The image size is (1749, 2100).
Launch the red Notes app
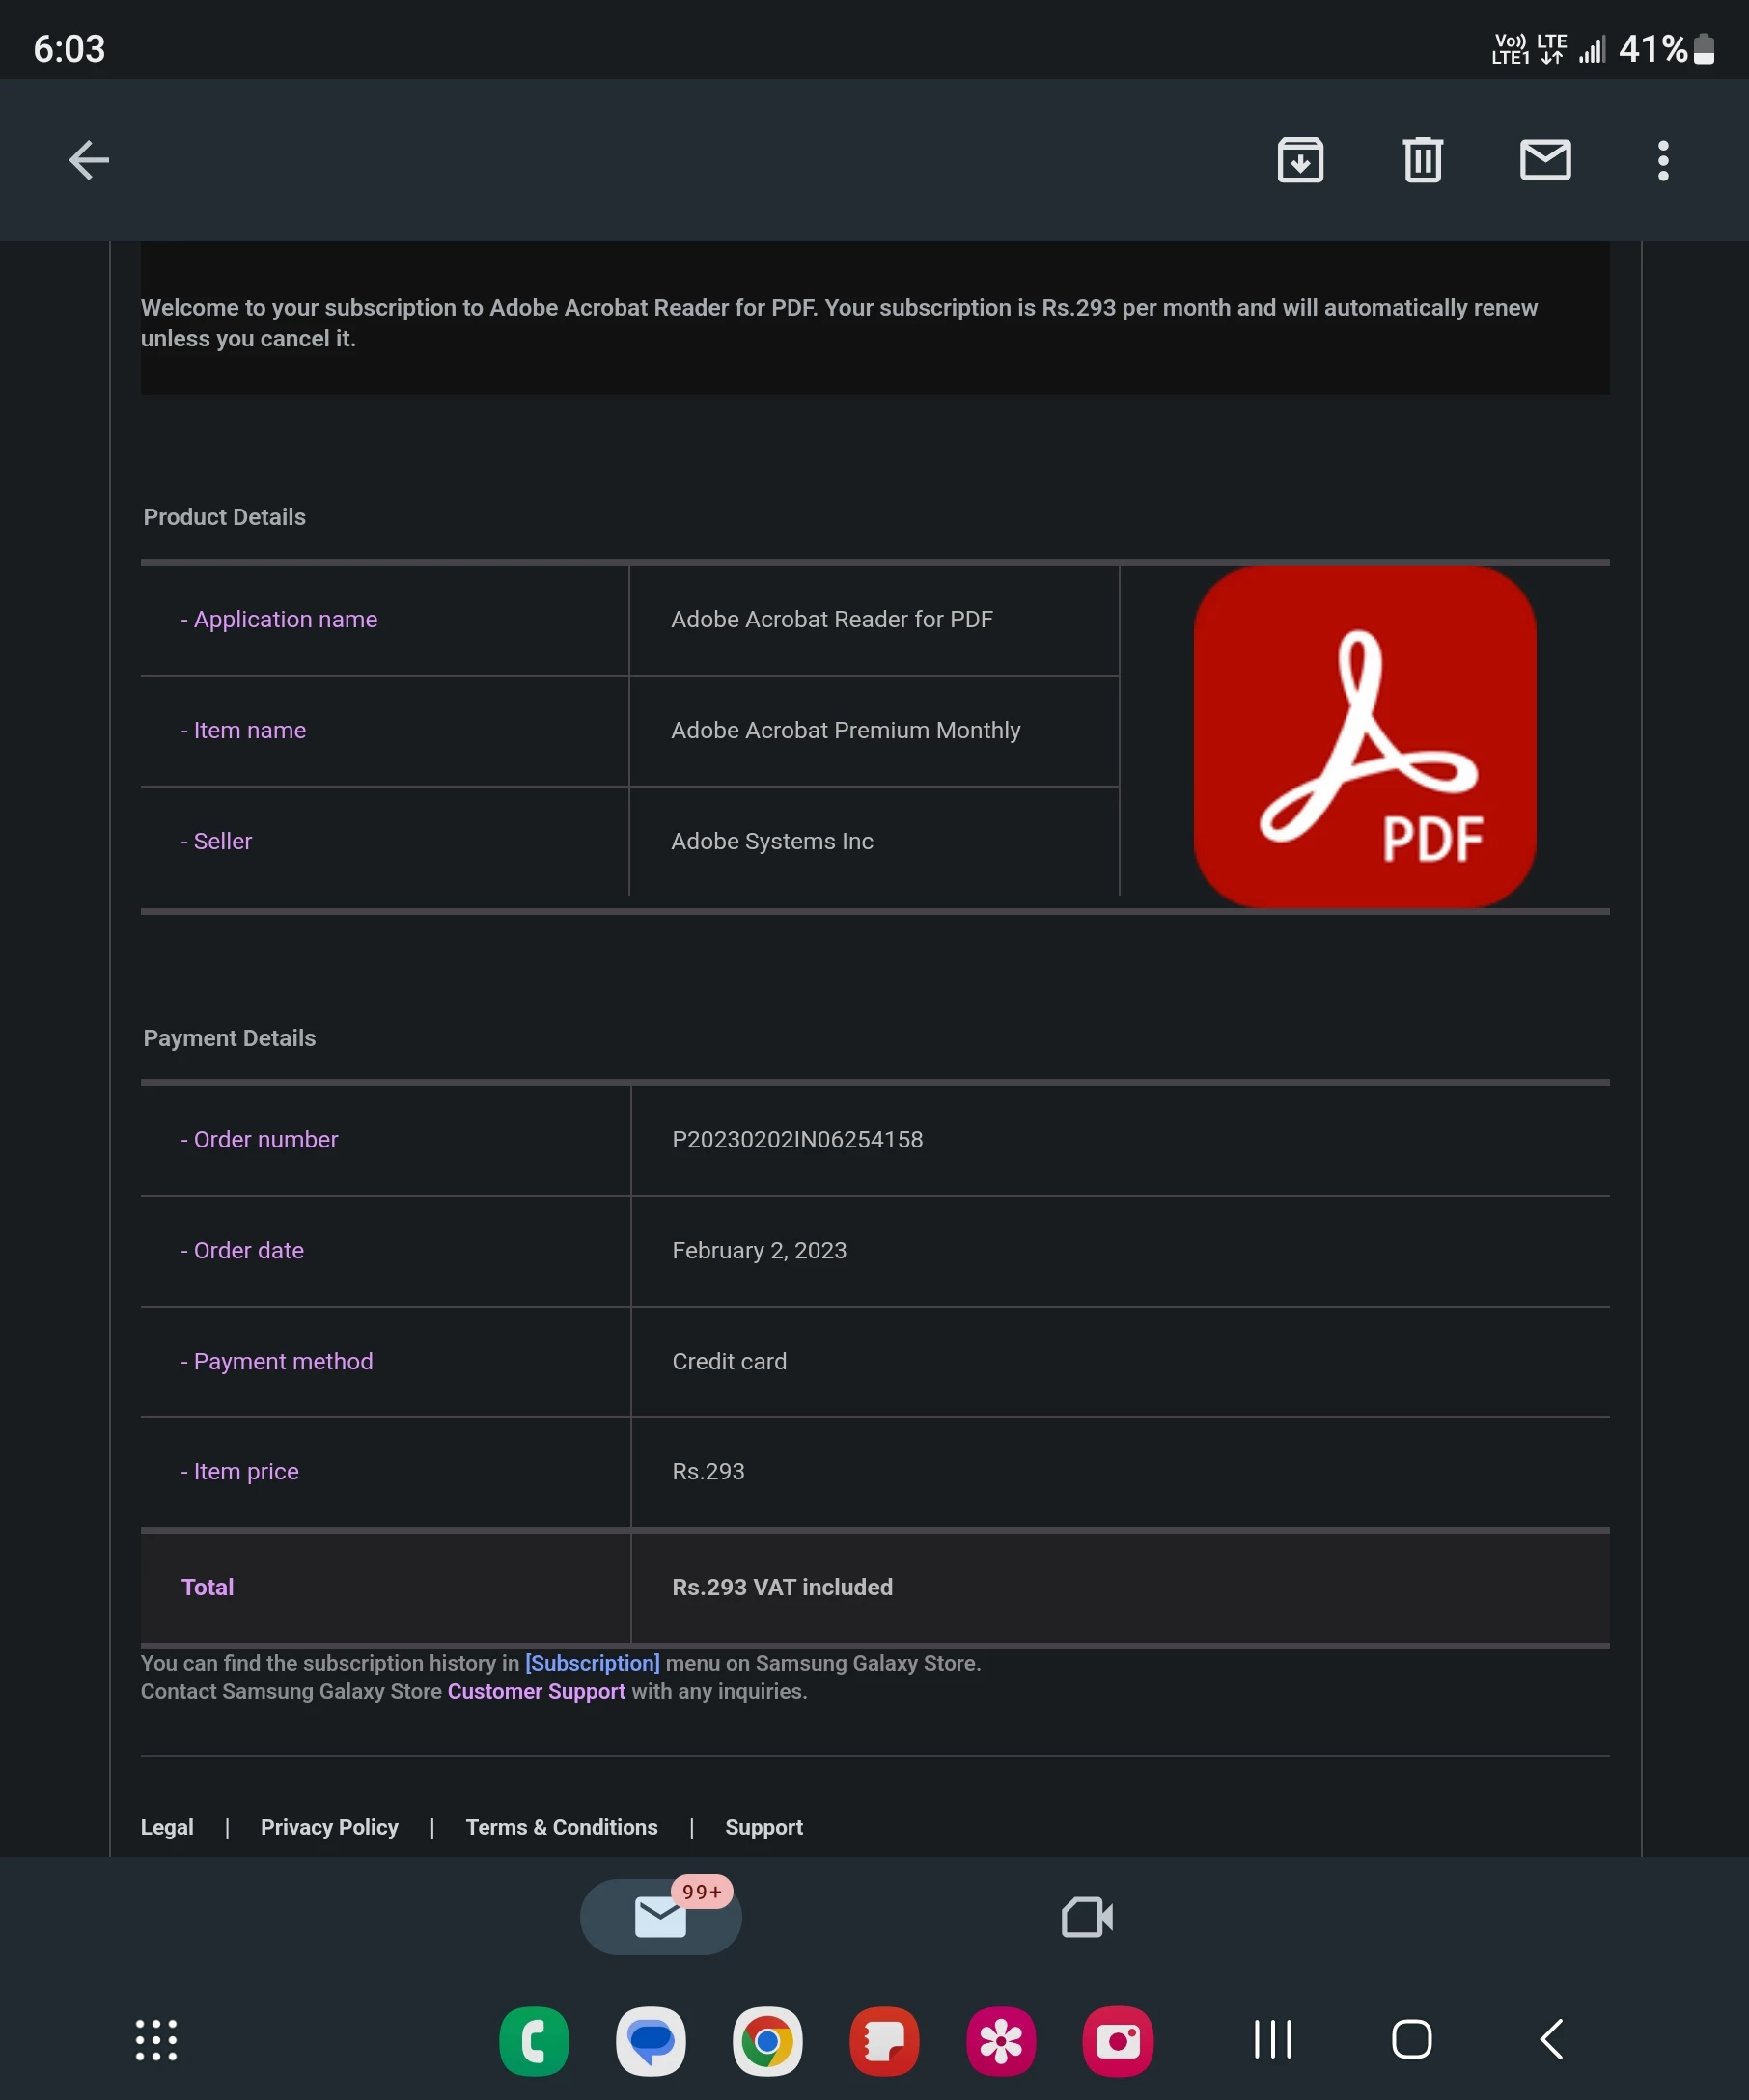click(884, 2040)
